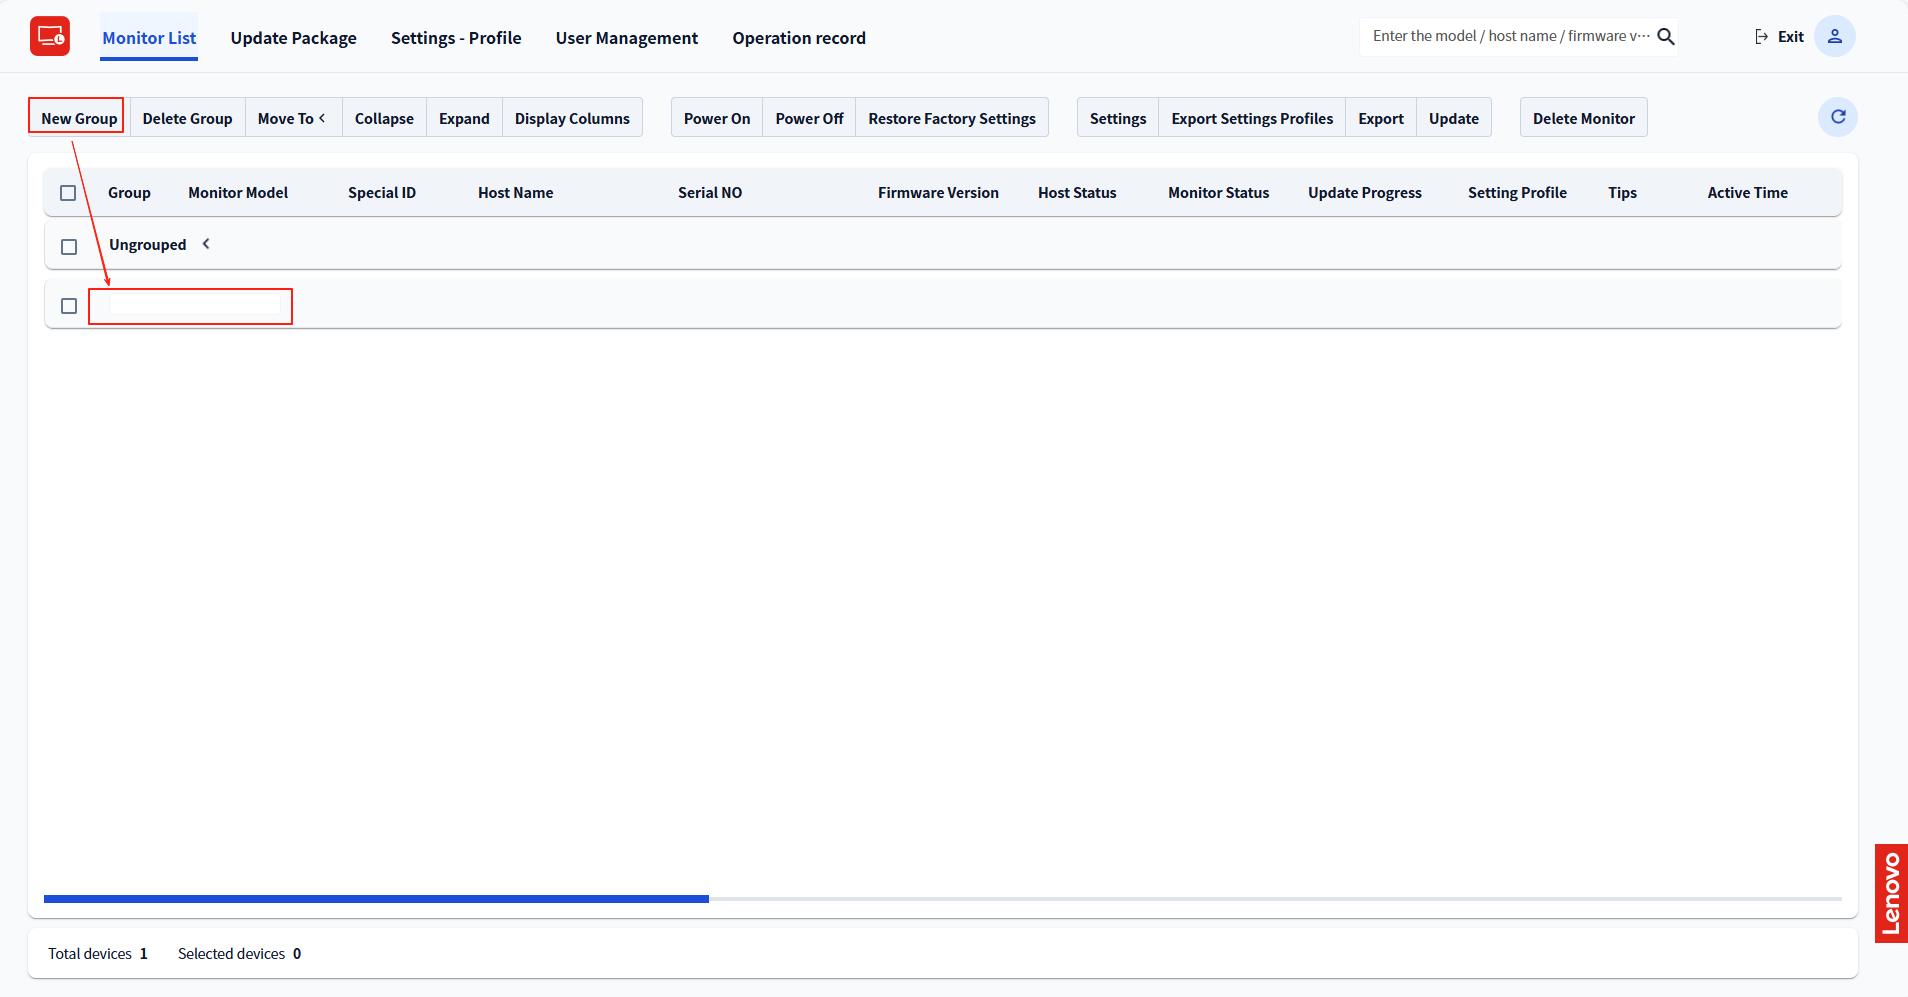Toggle the select-all header checkbox
This screenshot has width=1908, height=997.
[68, 193]
